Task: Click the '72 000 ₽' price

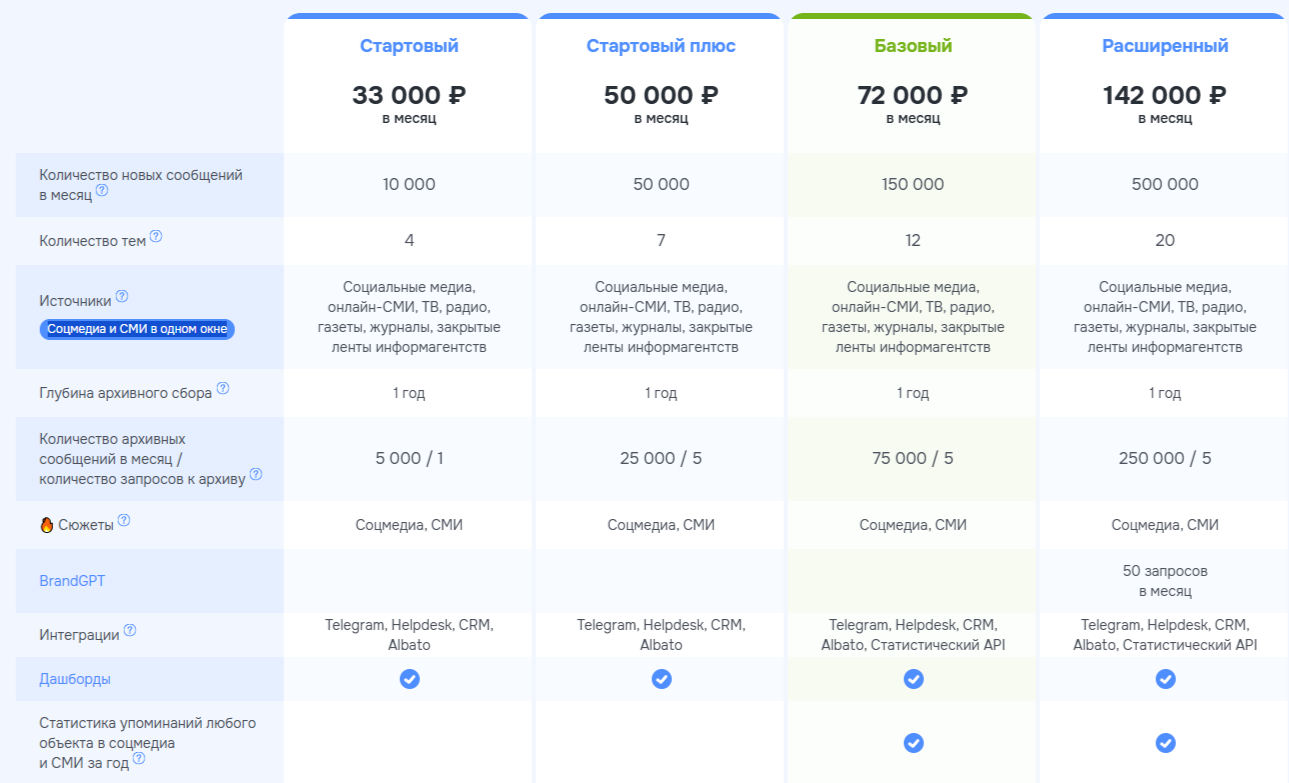Action: [913, 95]
